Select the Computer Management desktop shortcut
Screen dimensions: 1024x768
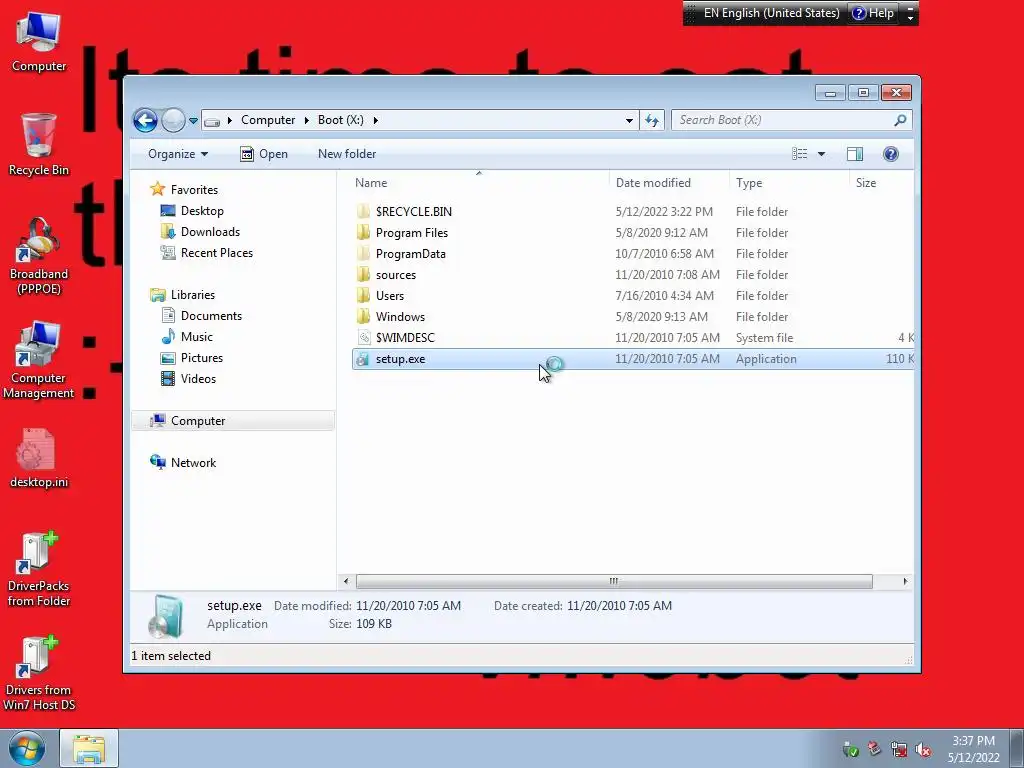coord(38,360)
